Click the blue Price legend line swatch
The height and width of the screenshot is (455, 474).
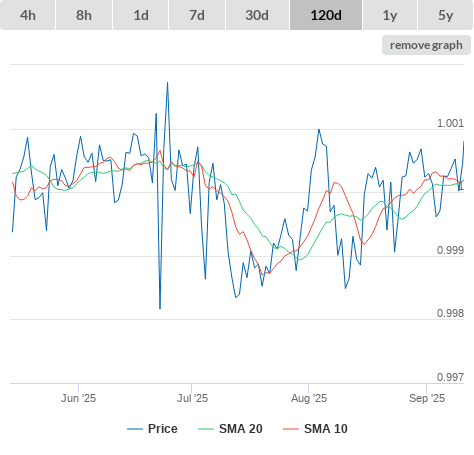(x=135, y=429)
